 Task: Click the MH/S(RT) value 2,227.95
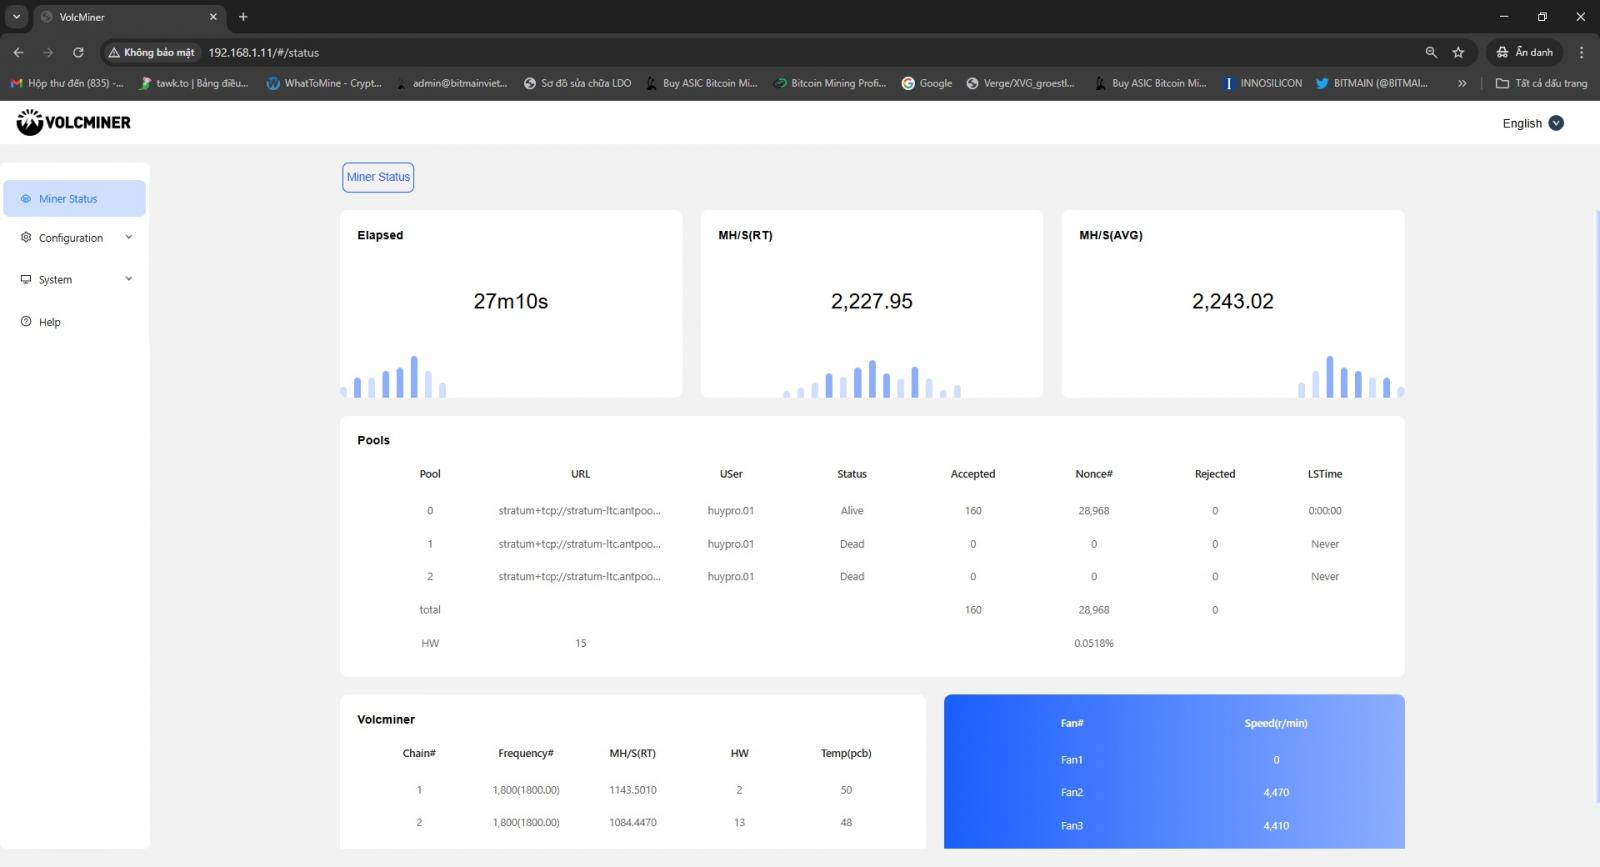tap(872, 301)
